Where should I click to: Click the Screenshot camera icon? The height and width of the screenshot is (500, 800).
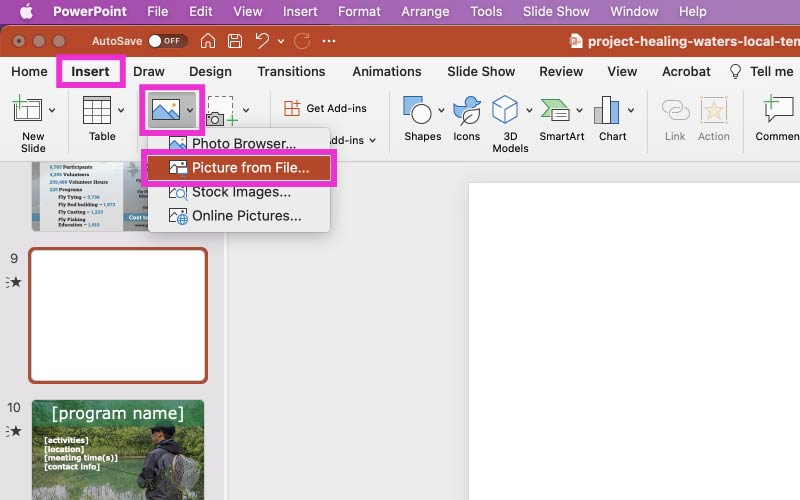[221, 111]
